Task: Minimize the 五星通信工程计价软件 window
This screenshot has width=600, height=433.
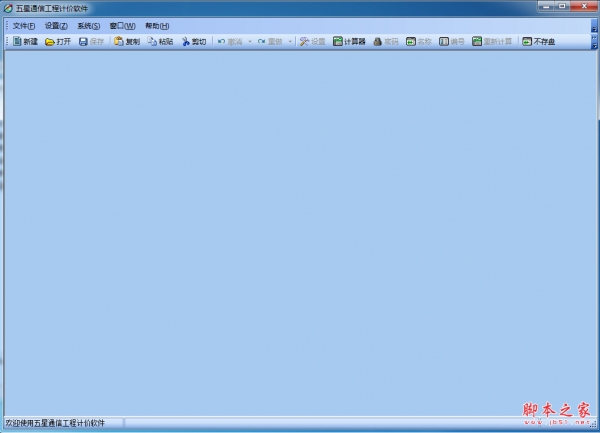Action: tap(546, 6)
